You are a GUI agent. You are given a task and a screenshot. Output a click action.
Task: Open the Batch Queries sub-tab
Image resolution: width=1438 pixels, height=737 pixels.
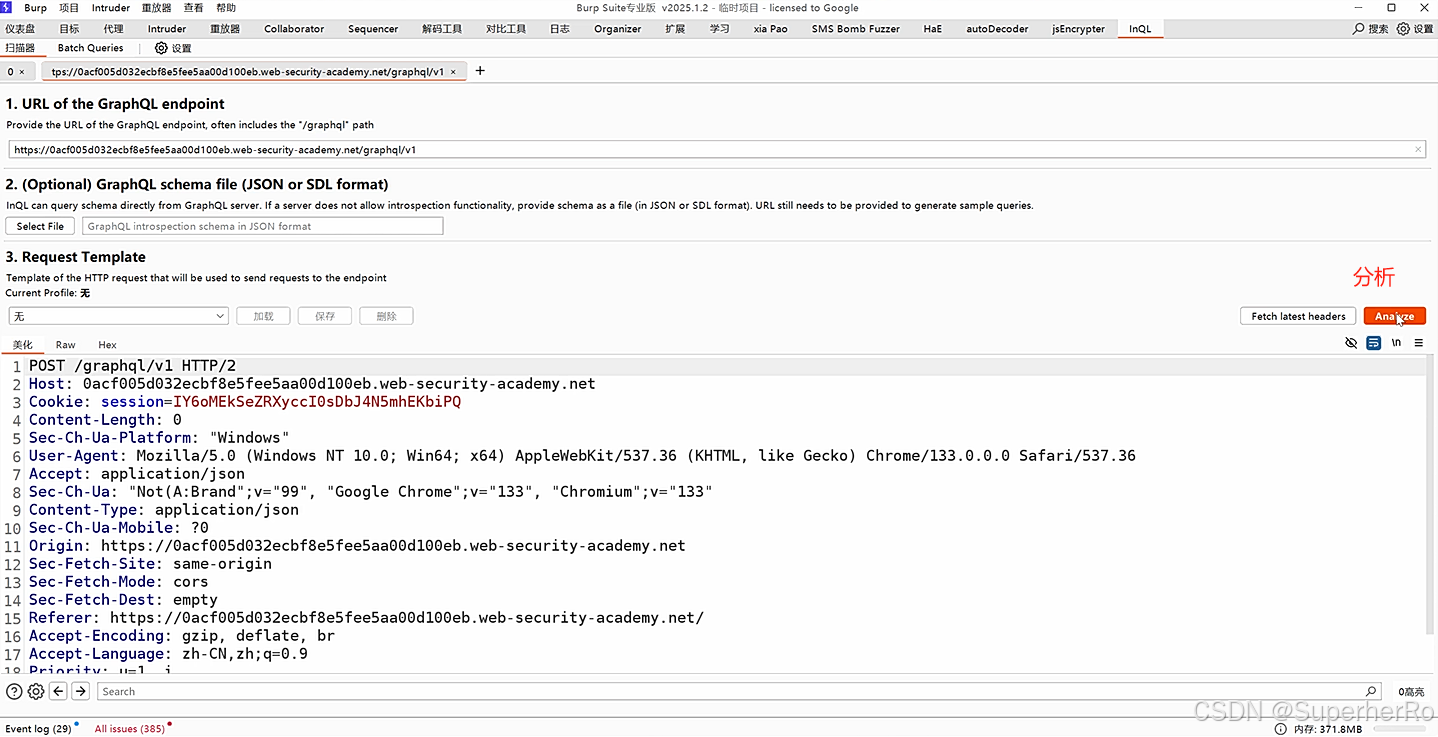click(x=90, y=47)
